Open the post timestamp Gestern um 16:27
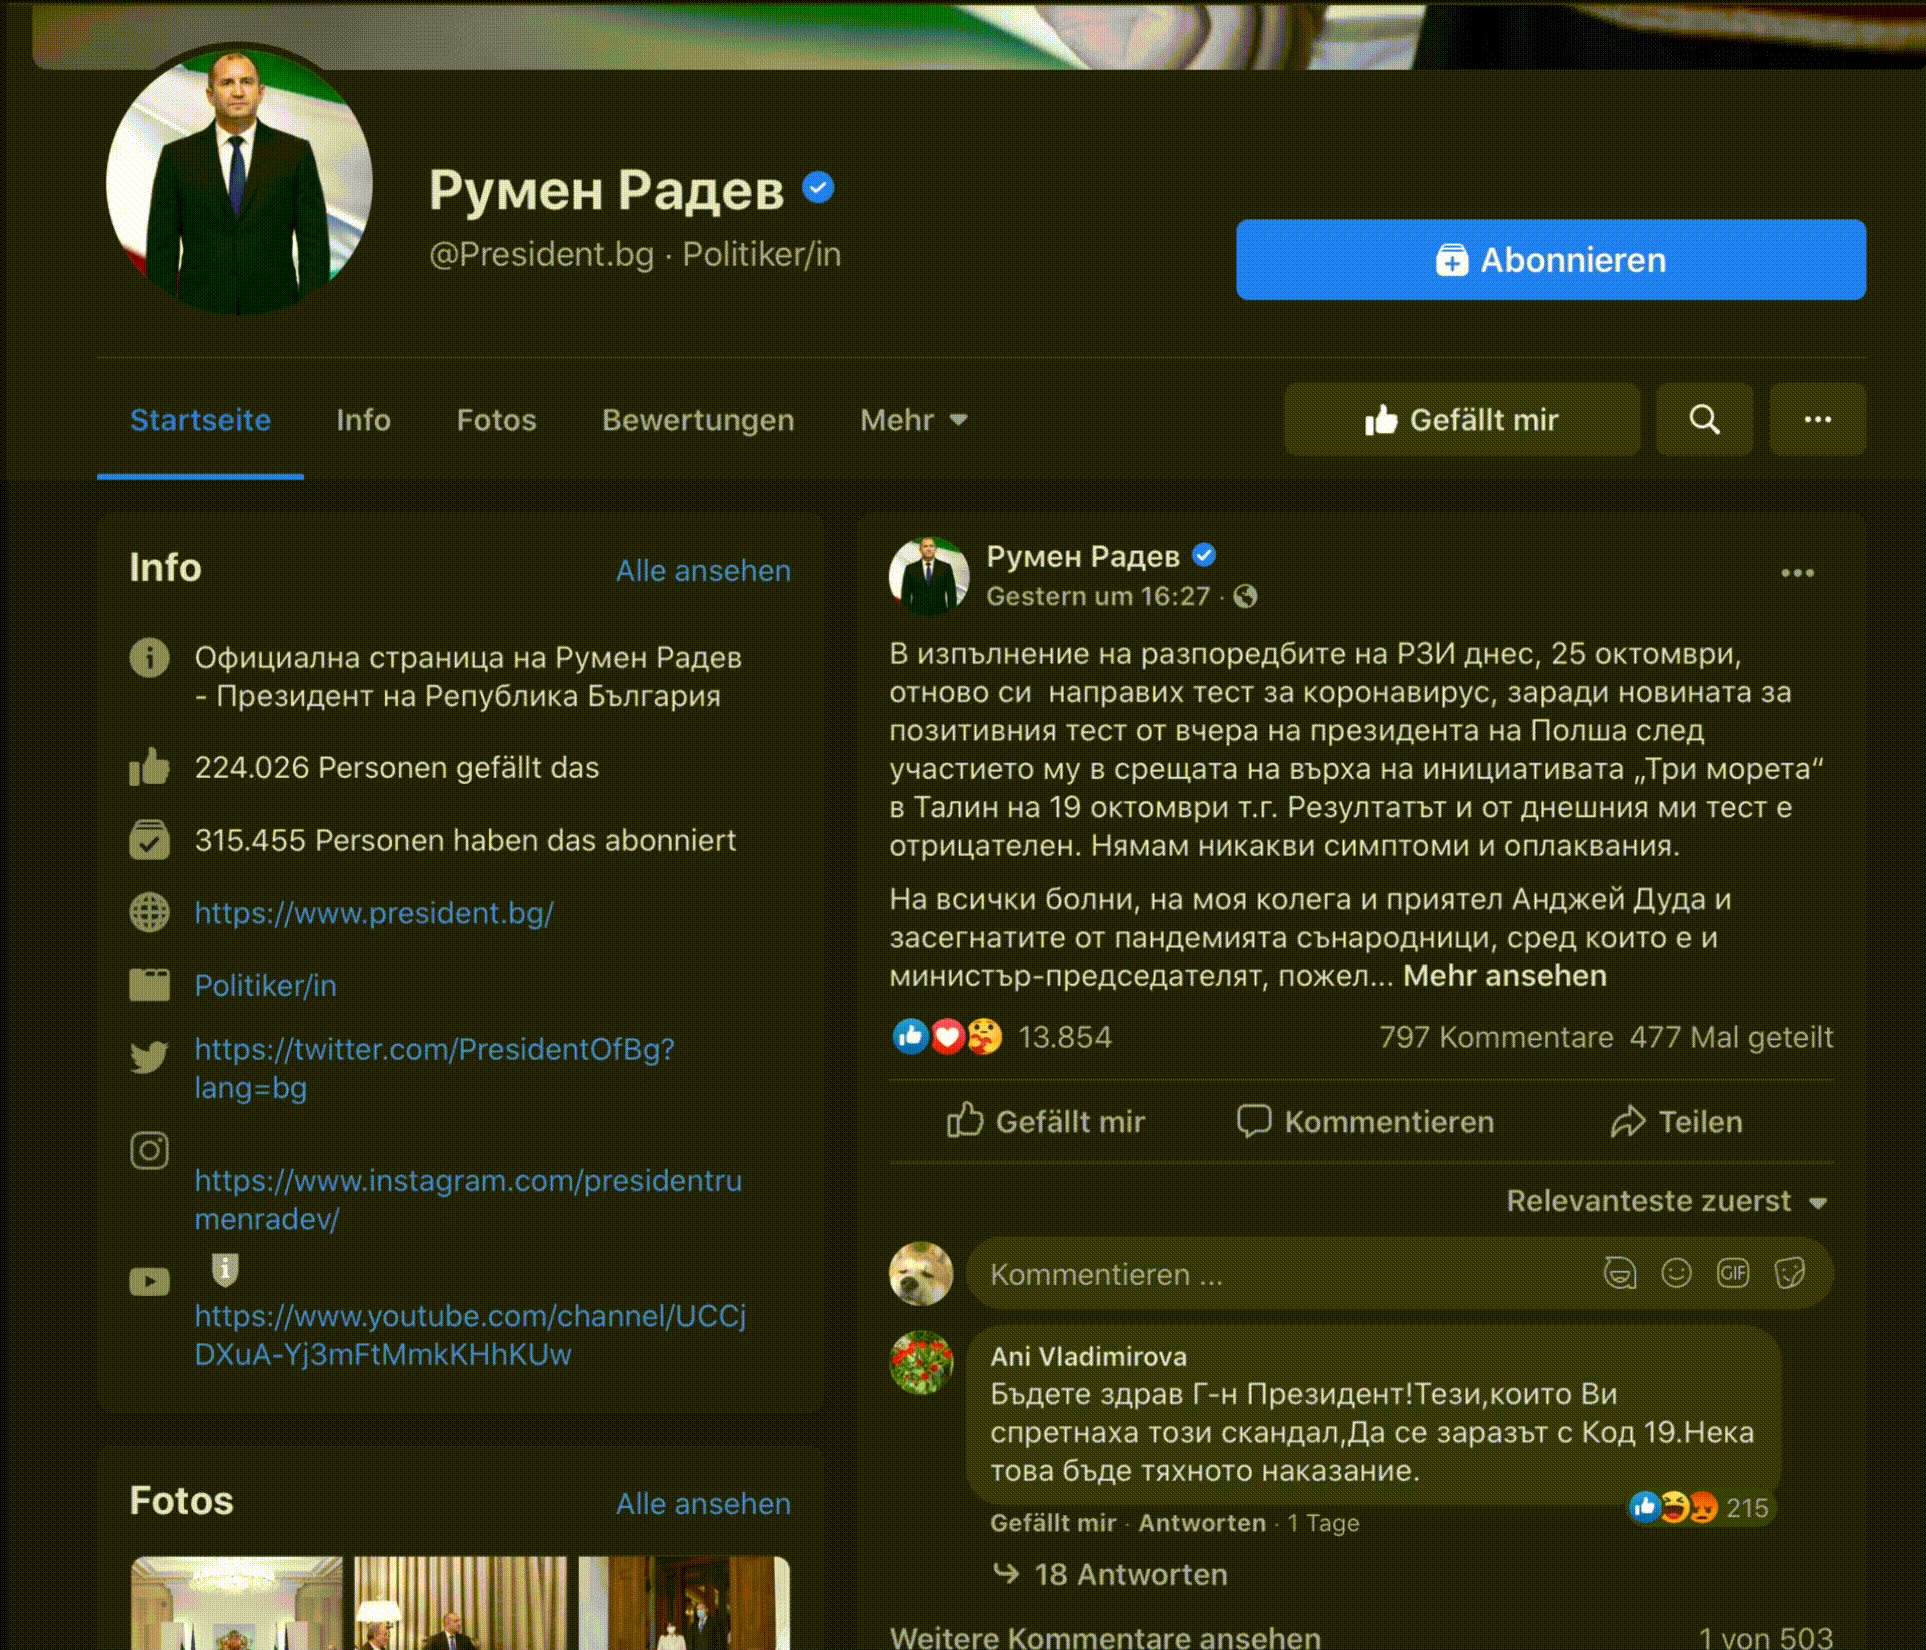Viewport: 1926px width, 1650px height. pos(1098,597)
